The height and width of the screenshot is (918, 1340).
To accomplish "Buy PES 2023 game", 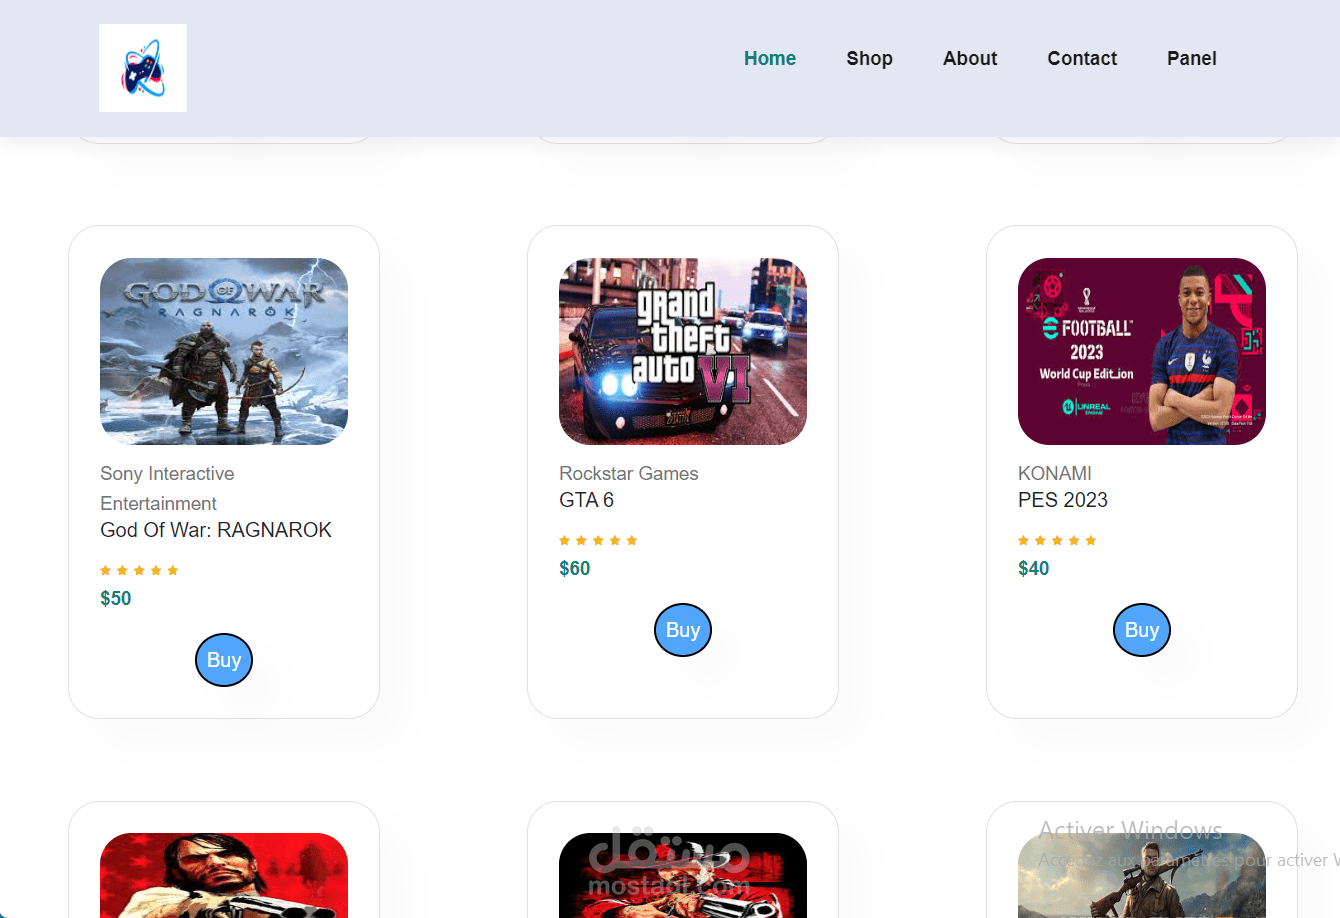I will click(x=1142, y=630).
